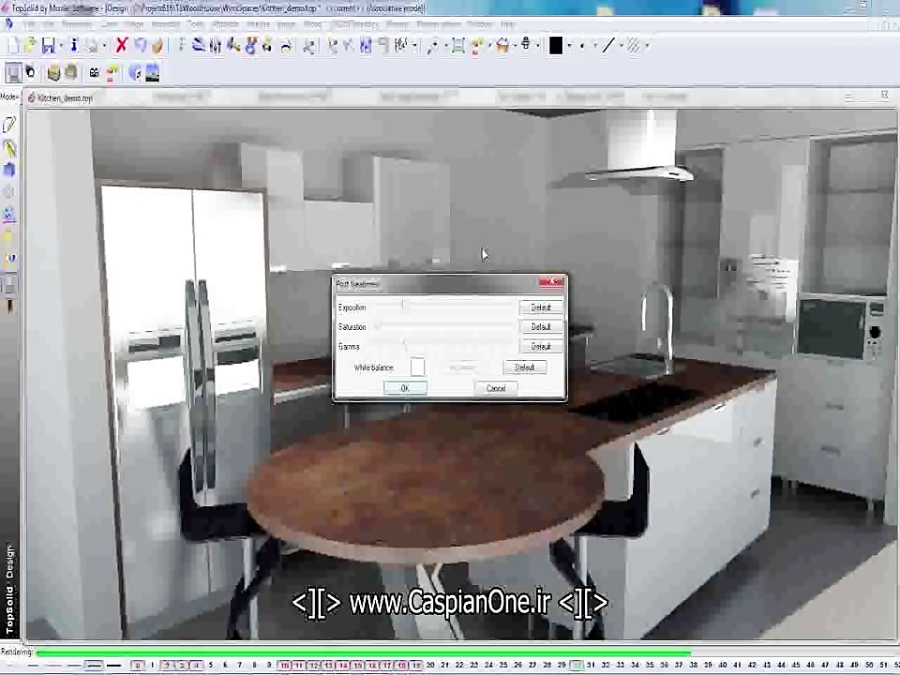The image size is (900, 675).
Task: Expand the point style dropdown arrow
Action: [x=595, y=46]
